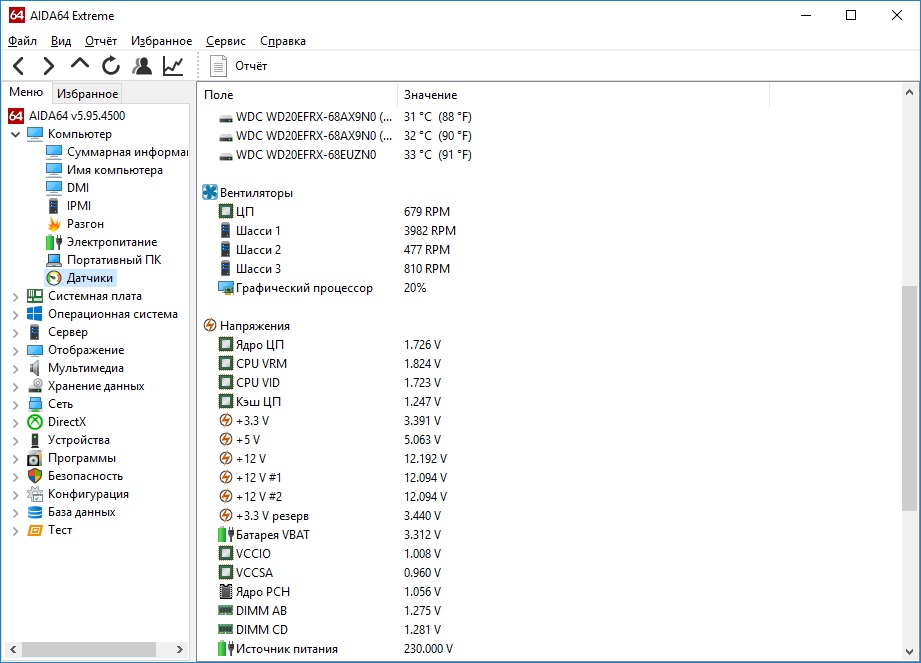Click the IPMI server icon
The height and width of the screenshot is (663, 921).
(53, 206)
